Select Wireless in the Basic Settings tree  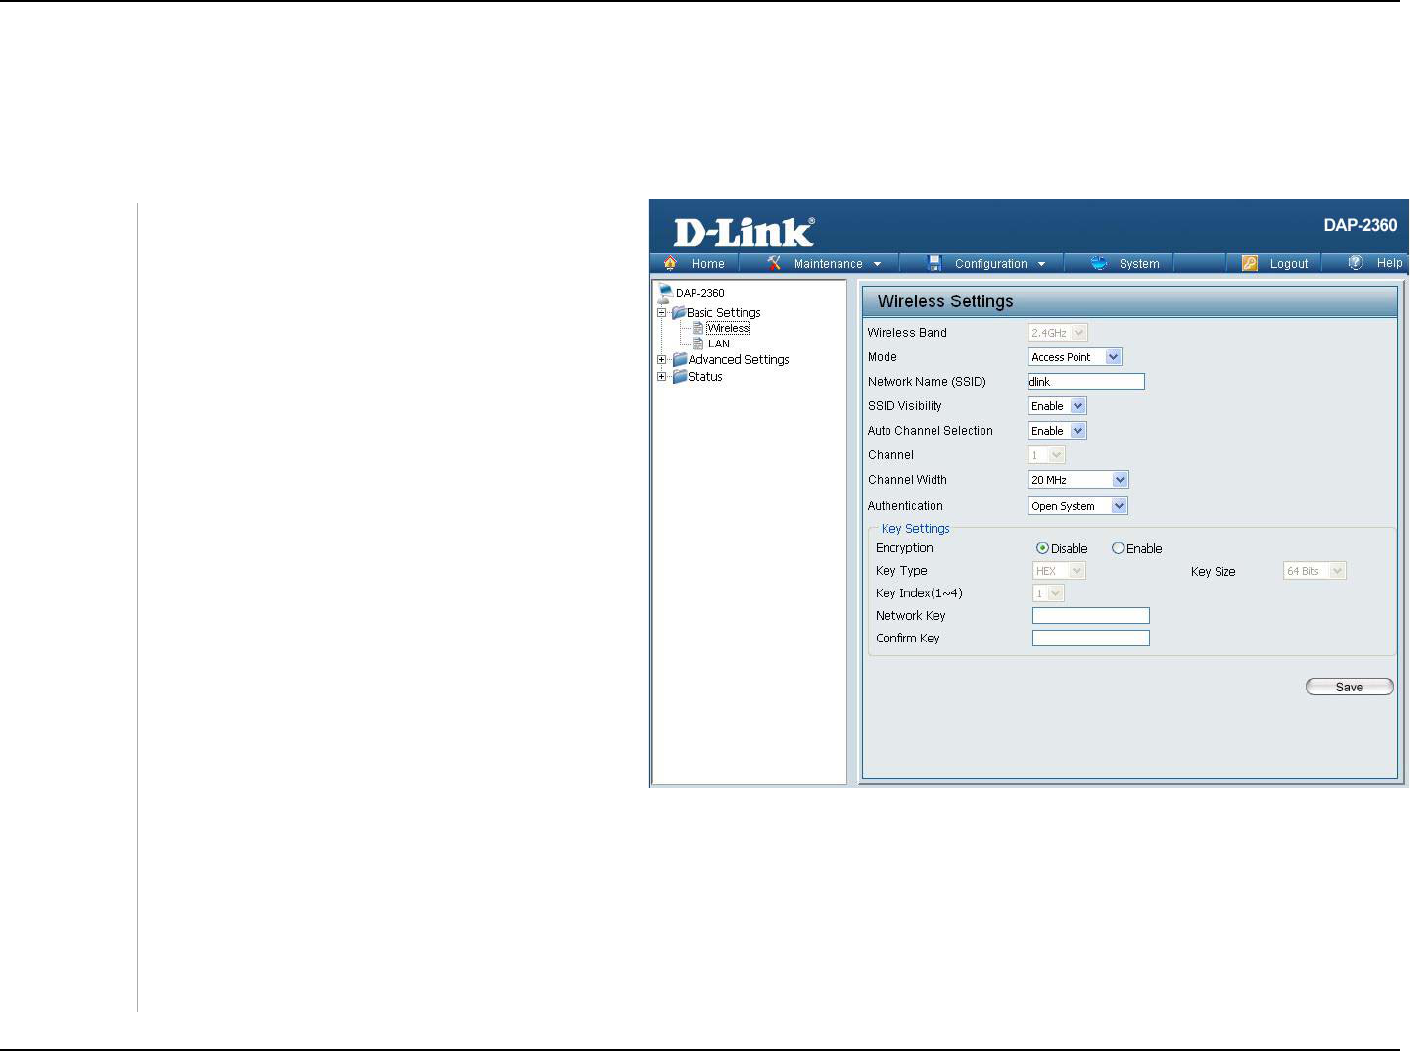728,328
